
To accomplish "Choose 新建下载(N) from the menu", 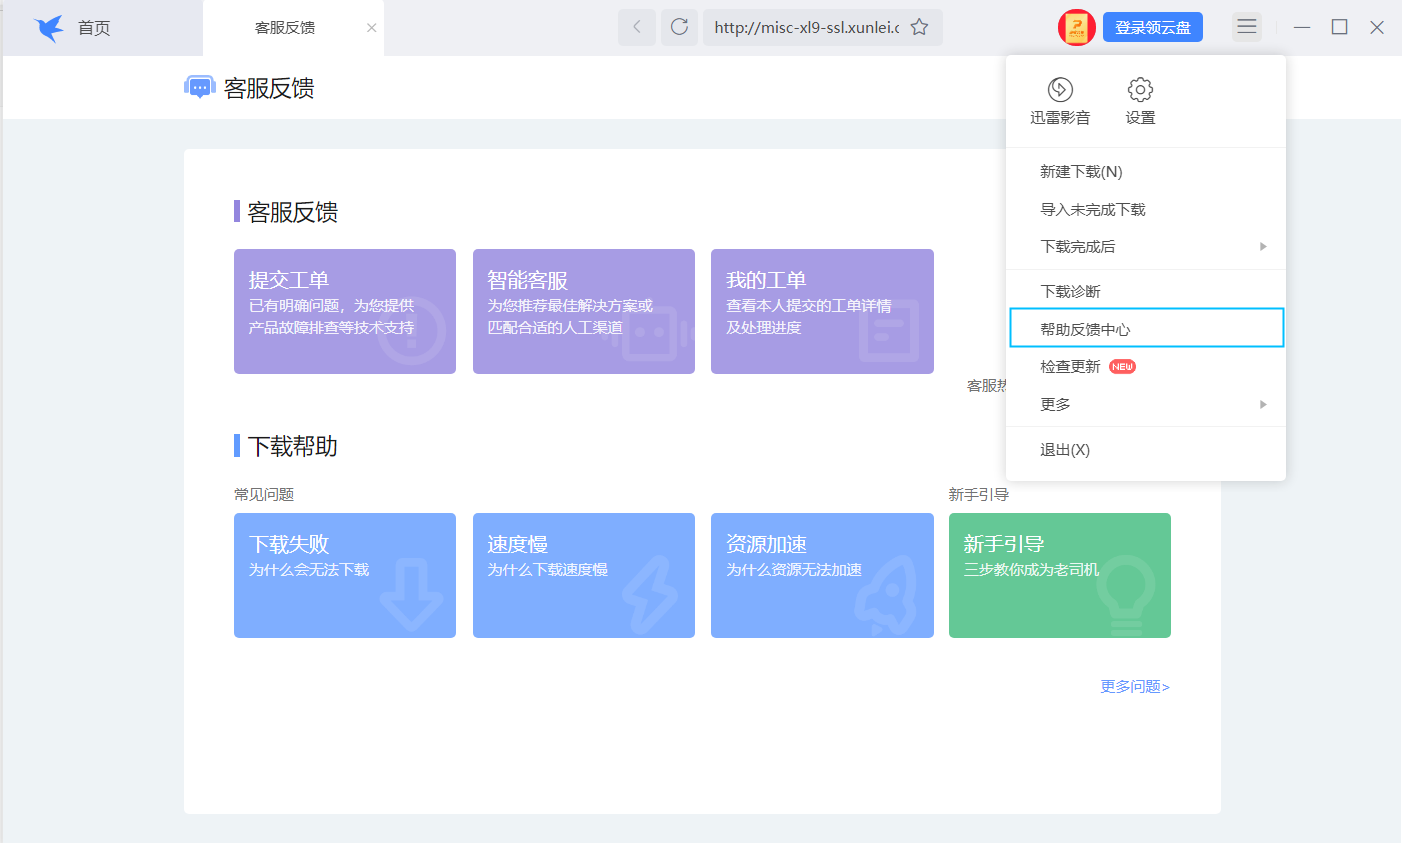I will pos(1146,170).
